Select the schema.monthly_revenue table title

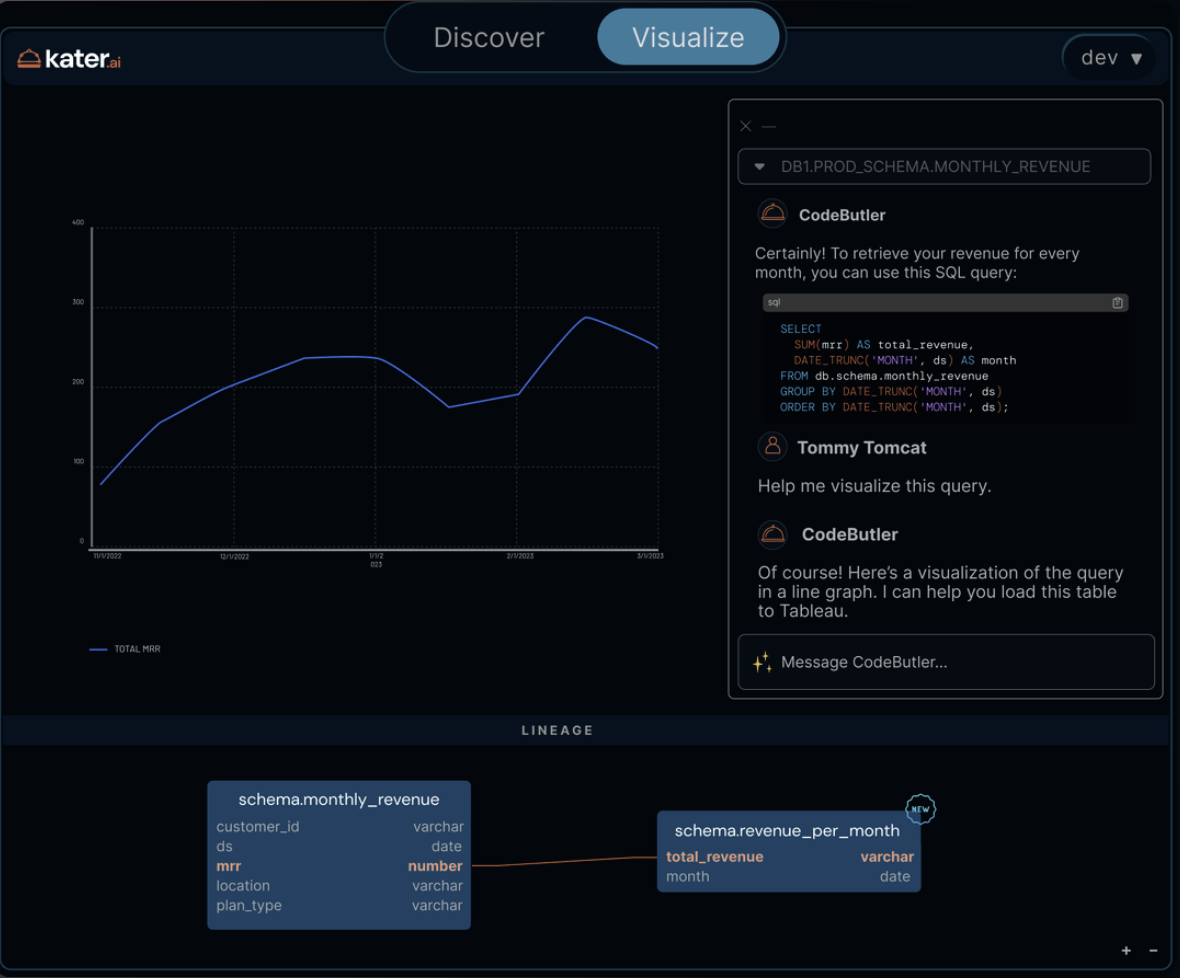(x=339, y=800)
